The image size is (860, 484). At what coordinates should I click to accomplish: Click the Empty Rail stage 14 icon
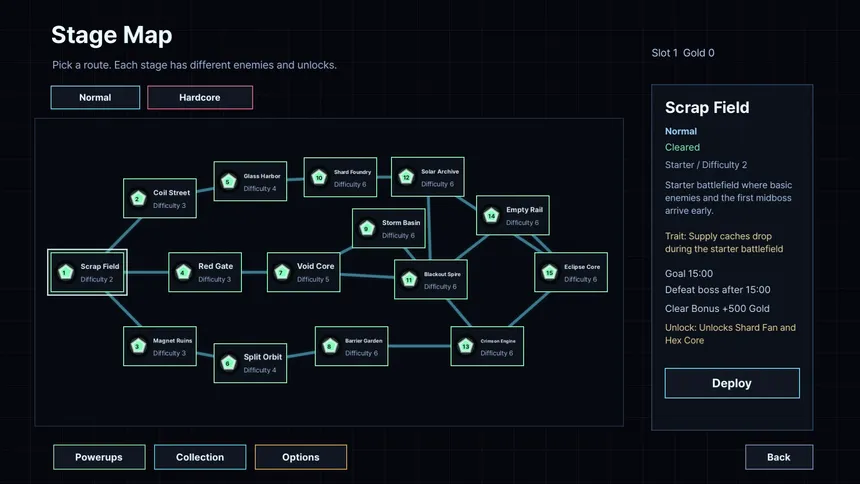click(491, 216)
